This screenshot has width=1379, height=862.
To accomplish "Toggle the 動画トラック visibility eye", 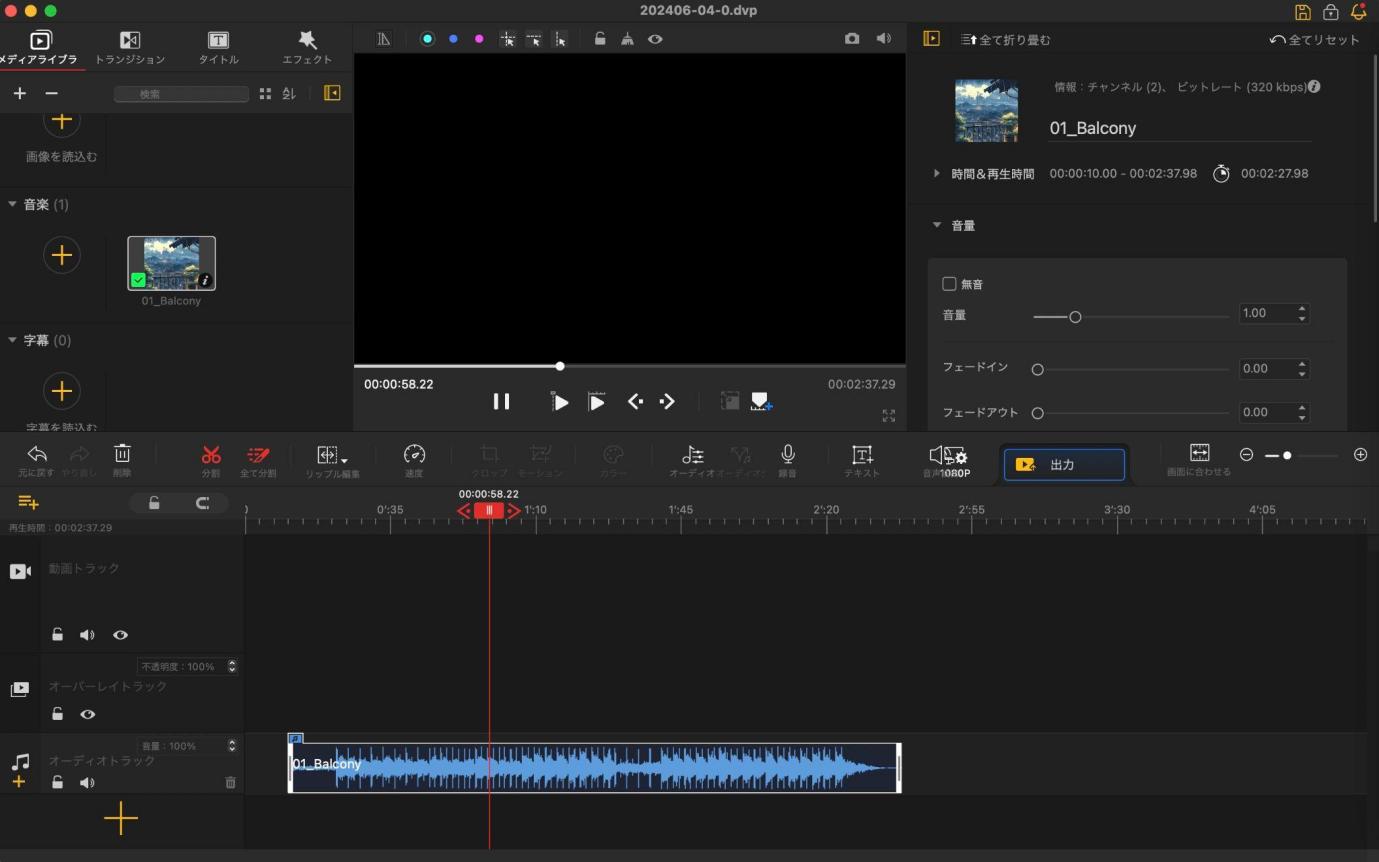I will click(x=120, y=635).
